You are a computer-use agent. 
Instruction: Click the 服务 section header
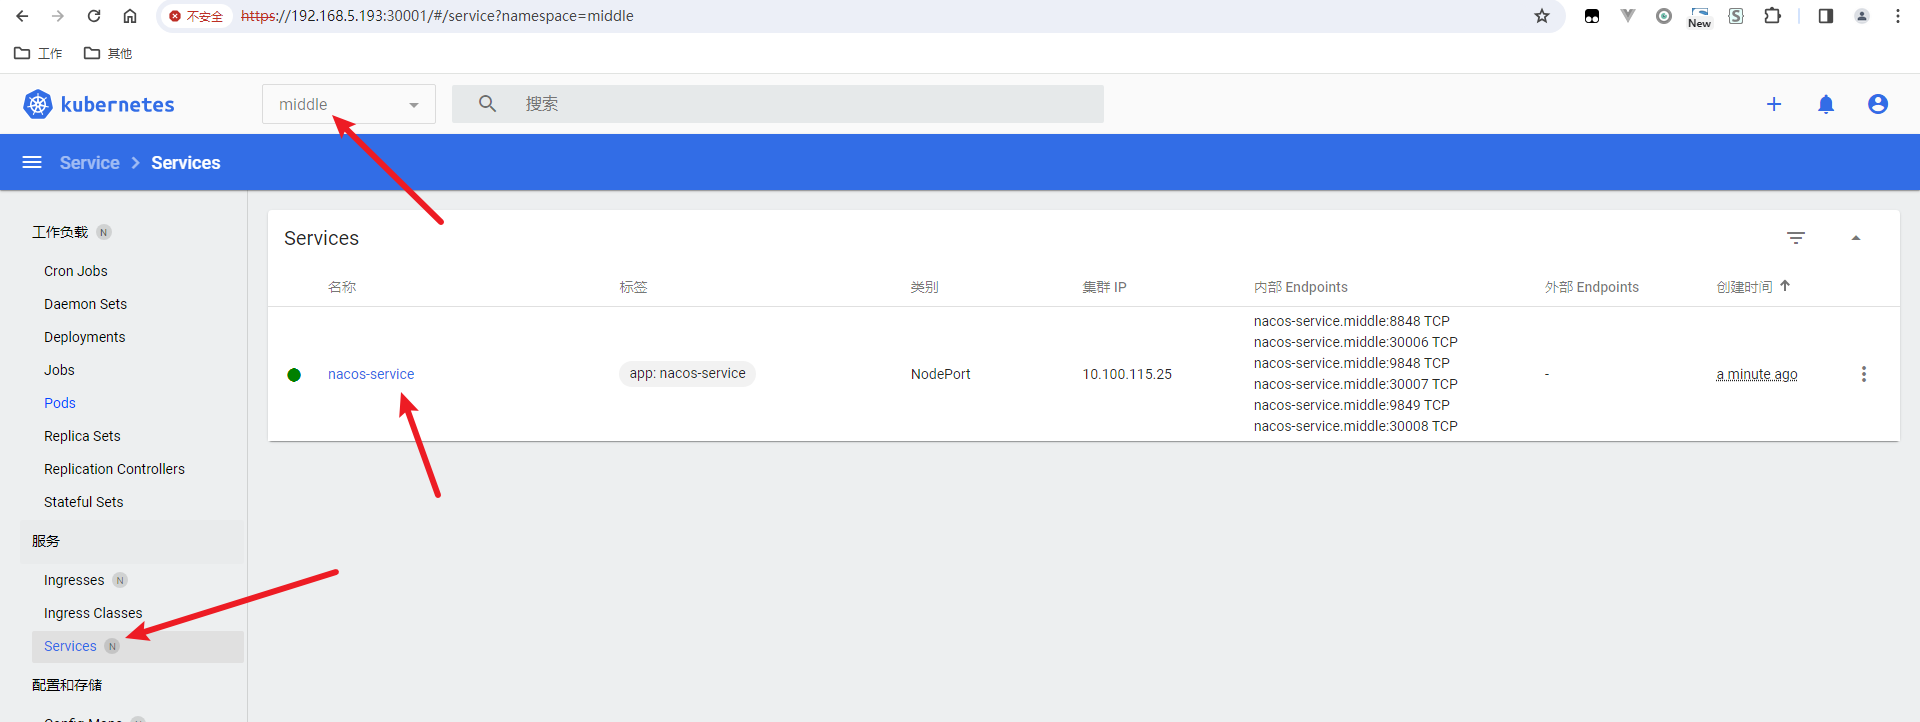coord(46,541)
